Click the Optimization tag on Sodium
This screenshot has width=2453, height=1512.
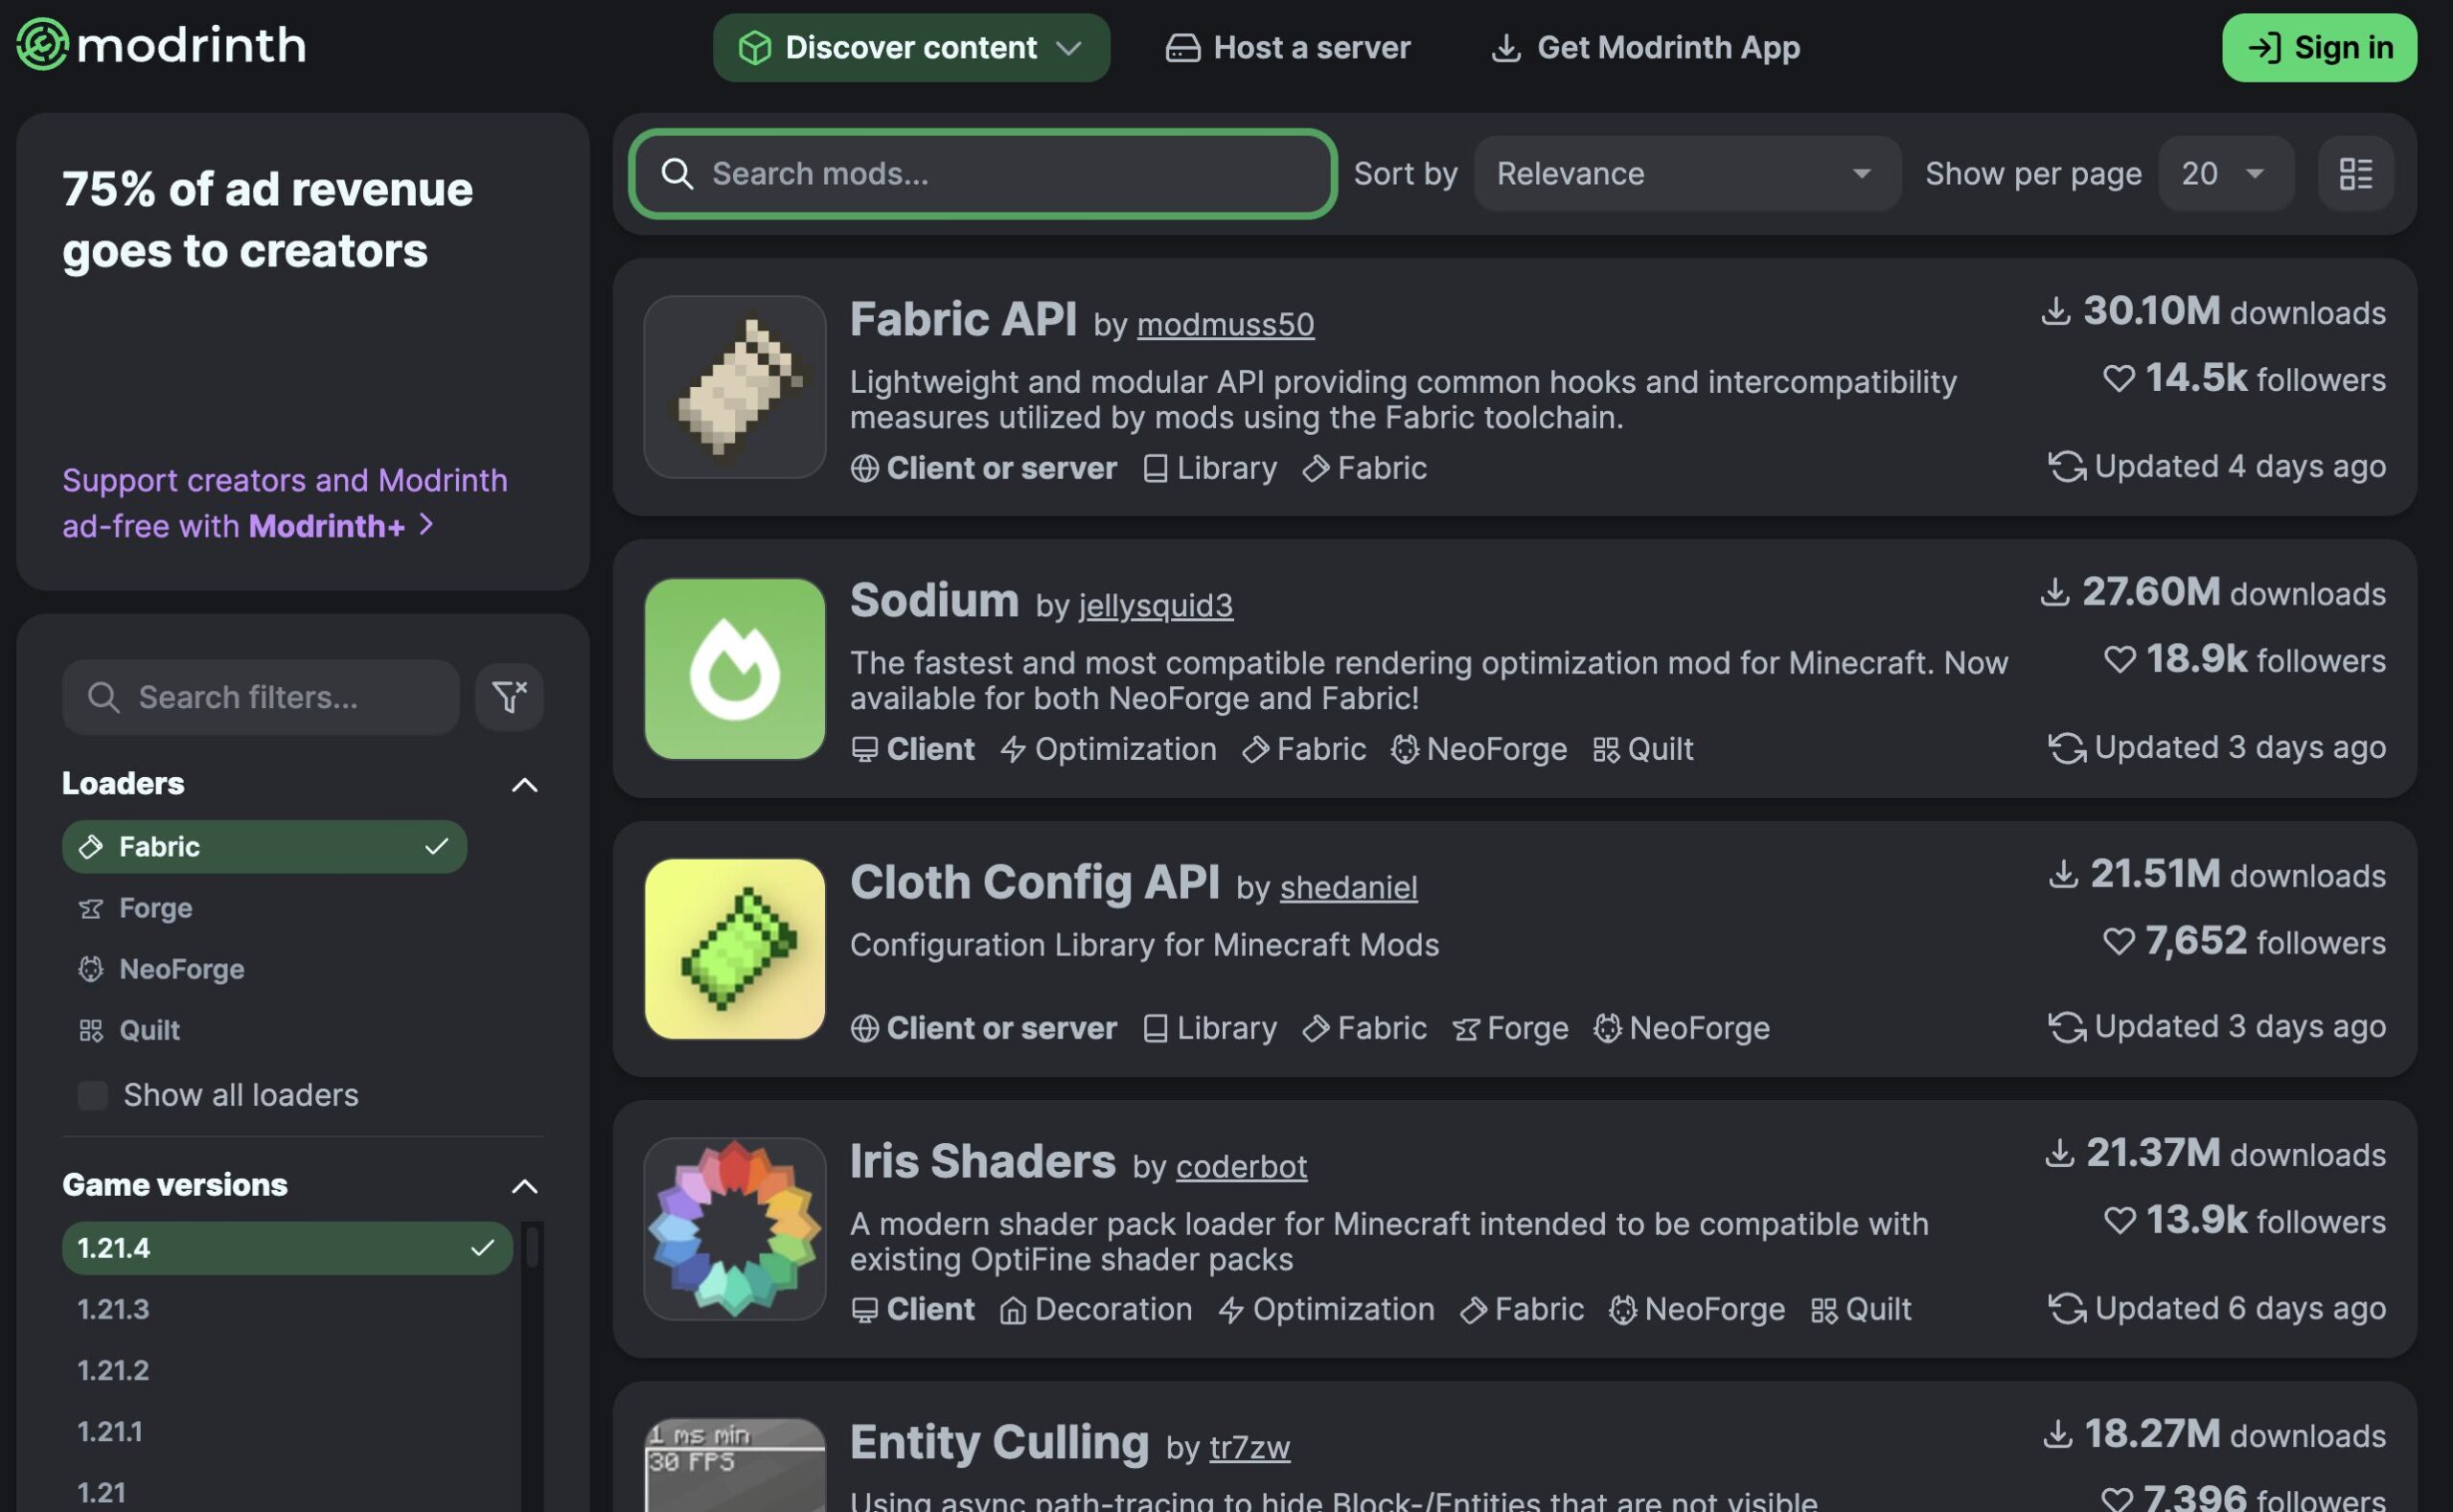point(1108,749)
